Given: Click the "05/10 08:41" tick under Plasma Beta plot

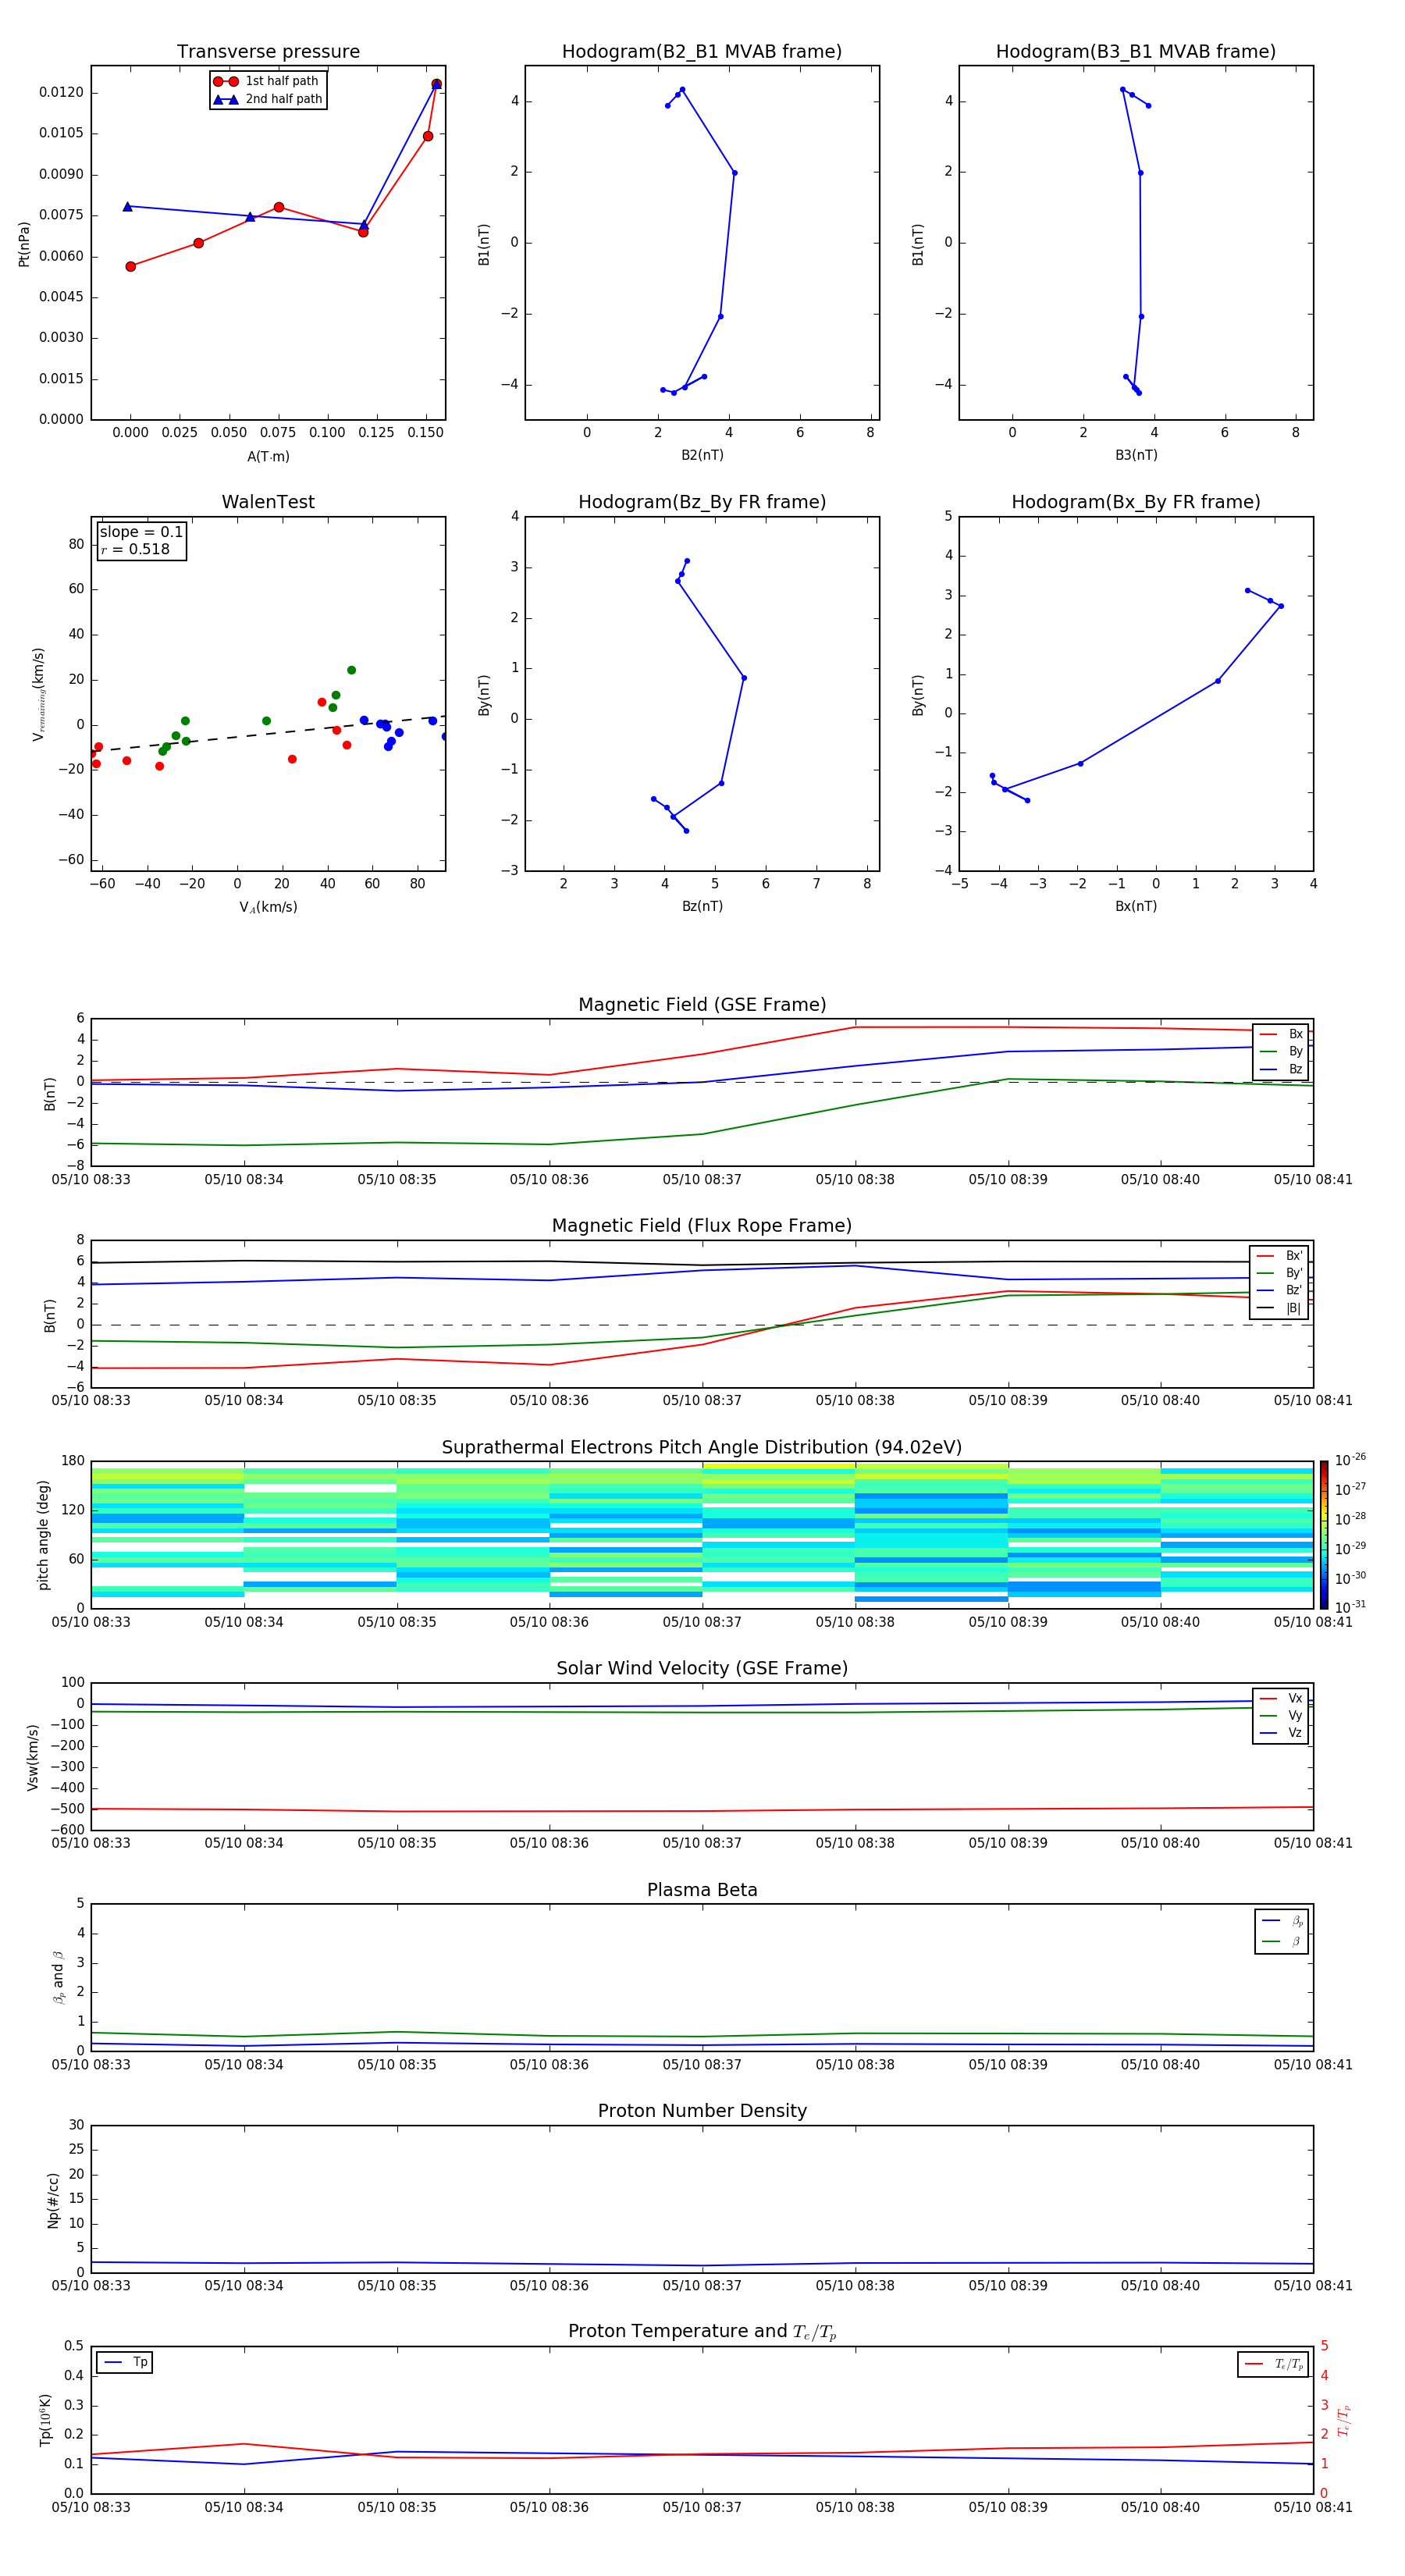Looking at the screenshot, I should click(x=1313, y=2064).
